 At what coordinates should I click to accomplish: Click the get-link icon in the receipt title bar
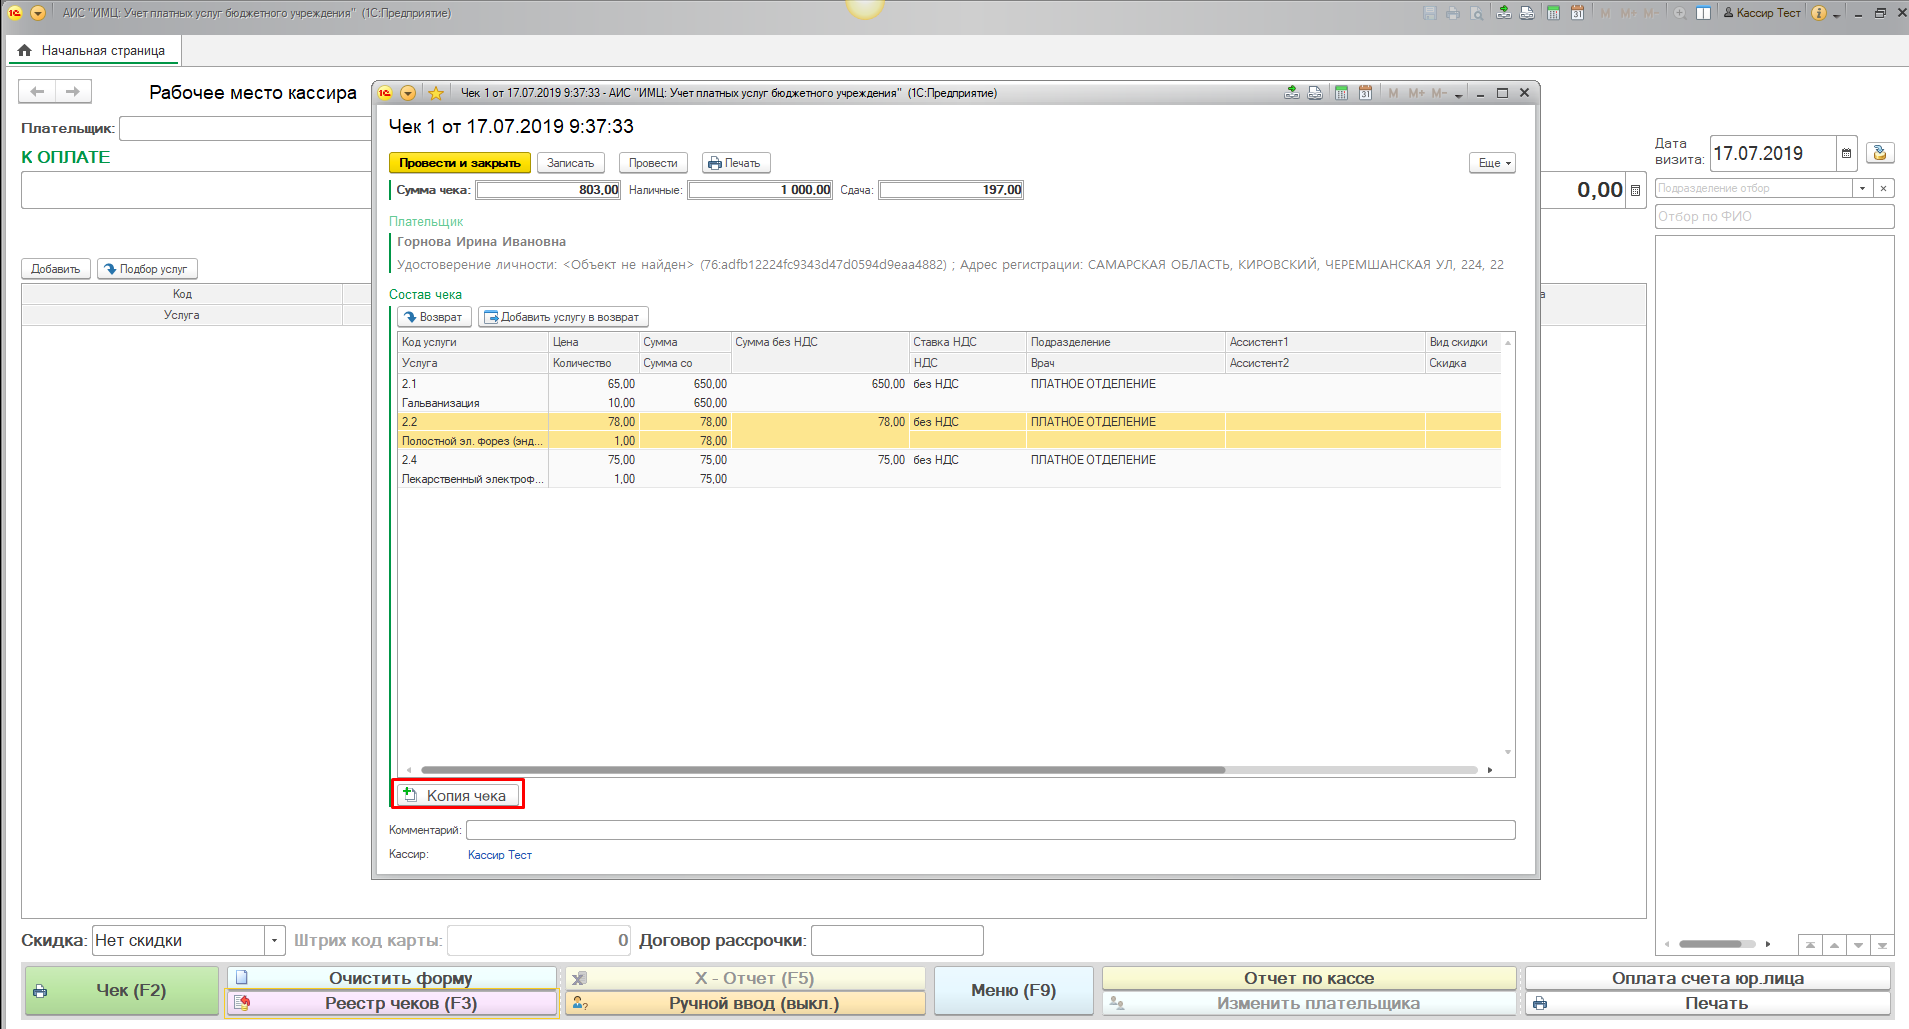[1292, 93]
